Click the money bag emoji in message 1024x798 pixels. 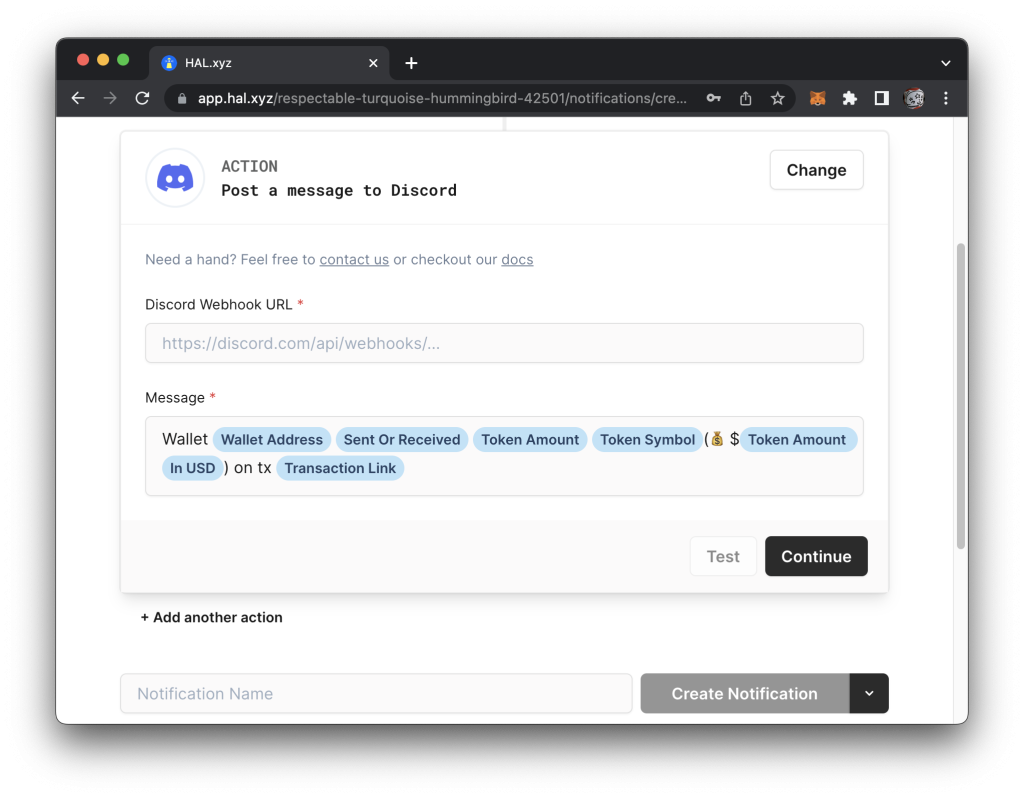717,439
